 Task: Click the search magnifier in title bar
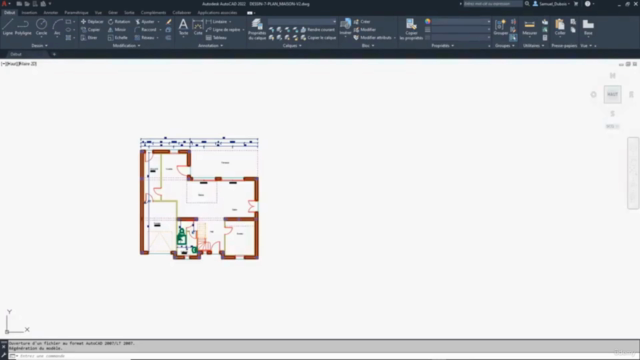coord(527,4)
